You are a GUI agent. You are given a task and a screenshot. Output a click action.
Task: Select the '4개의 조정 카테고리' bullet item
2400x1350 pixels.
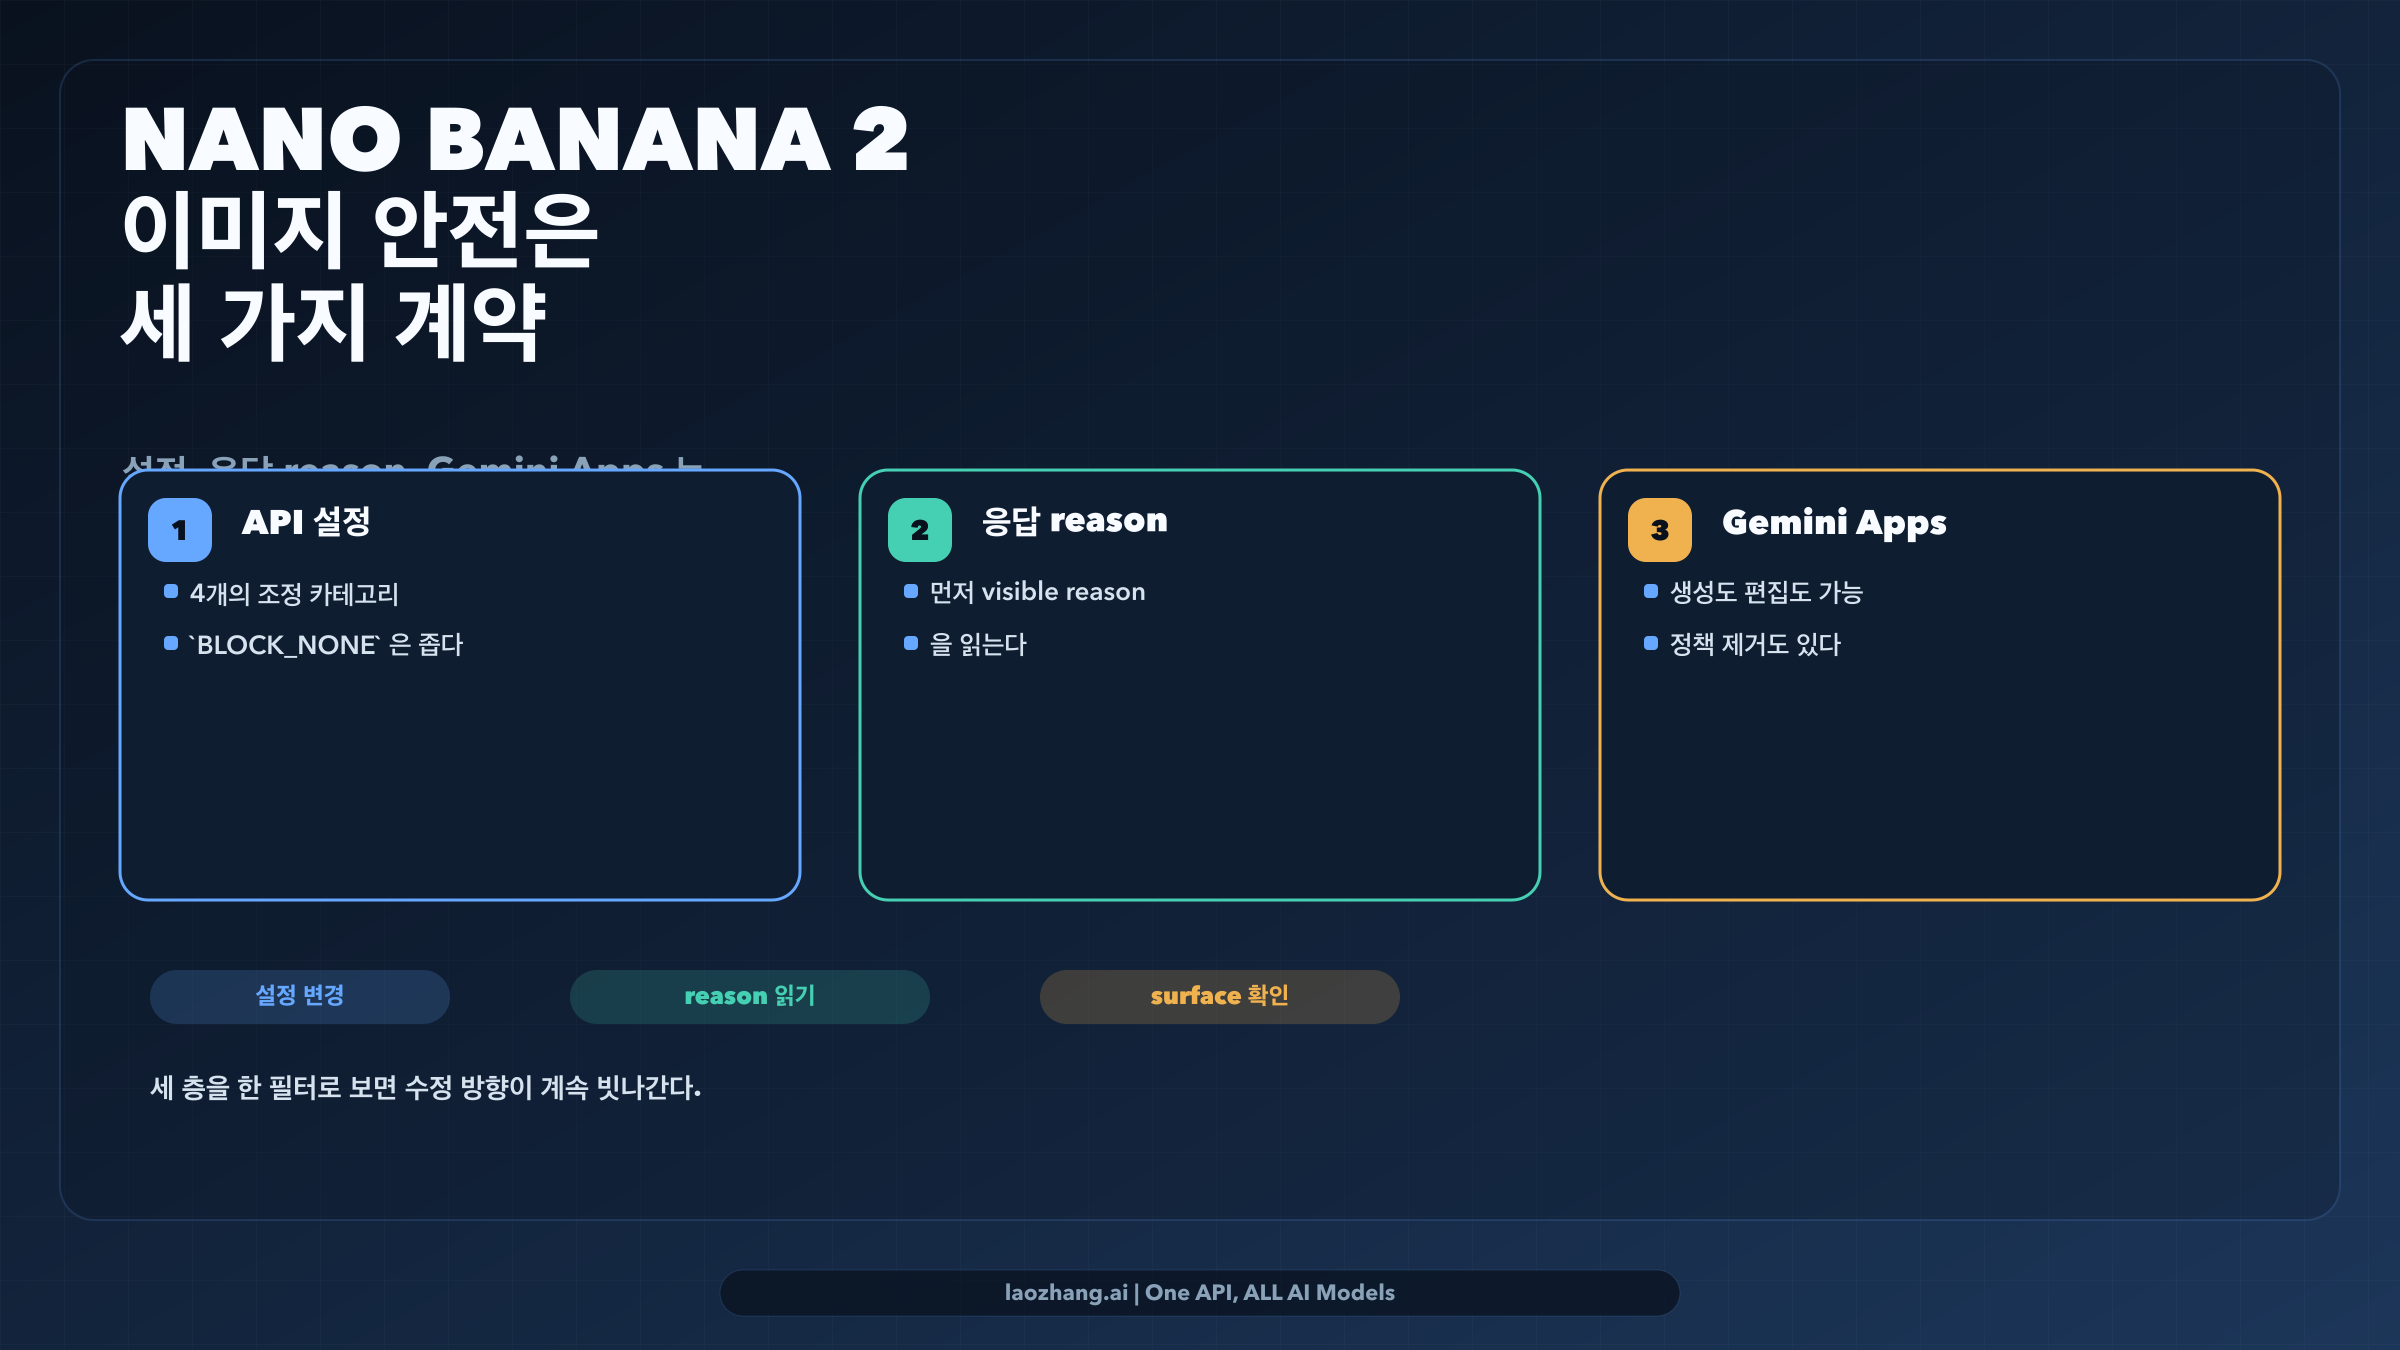tap(294, 594)
